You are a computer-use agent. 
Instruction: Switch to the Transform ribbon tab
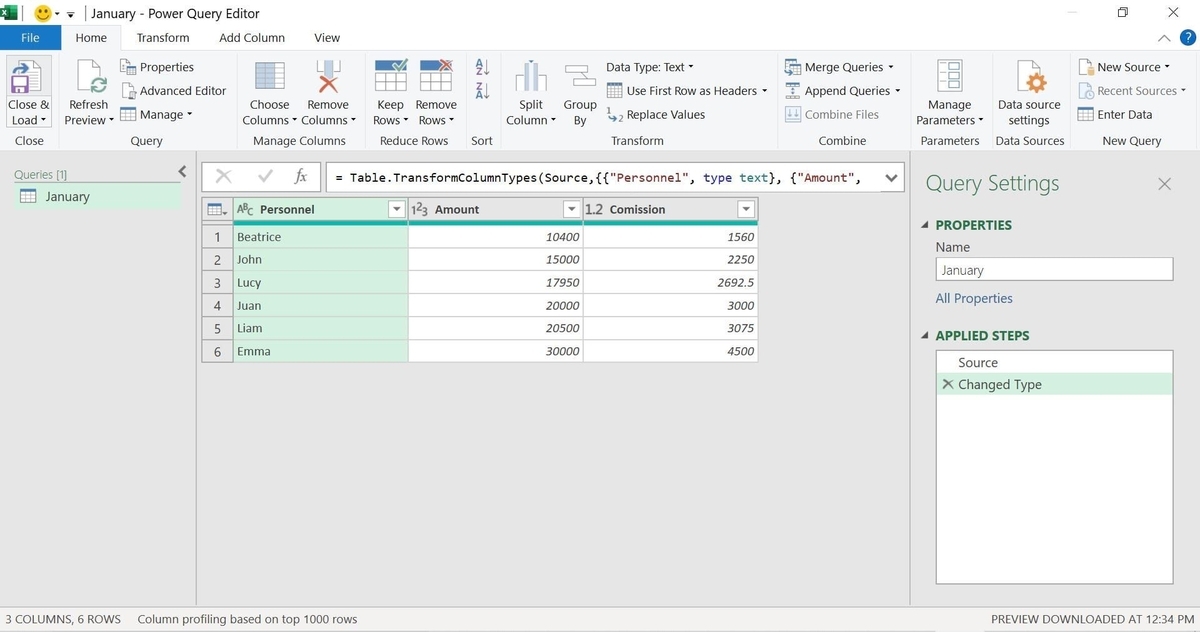tap(162, 37)
